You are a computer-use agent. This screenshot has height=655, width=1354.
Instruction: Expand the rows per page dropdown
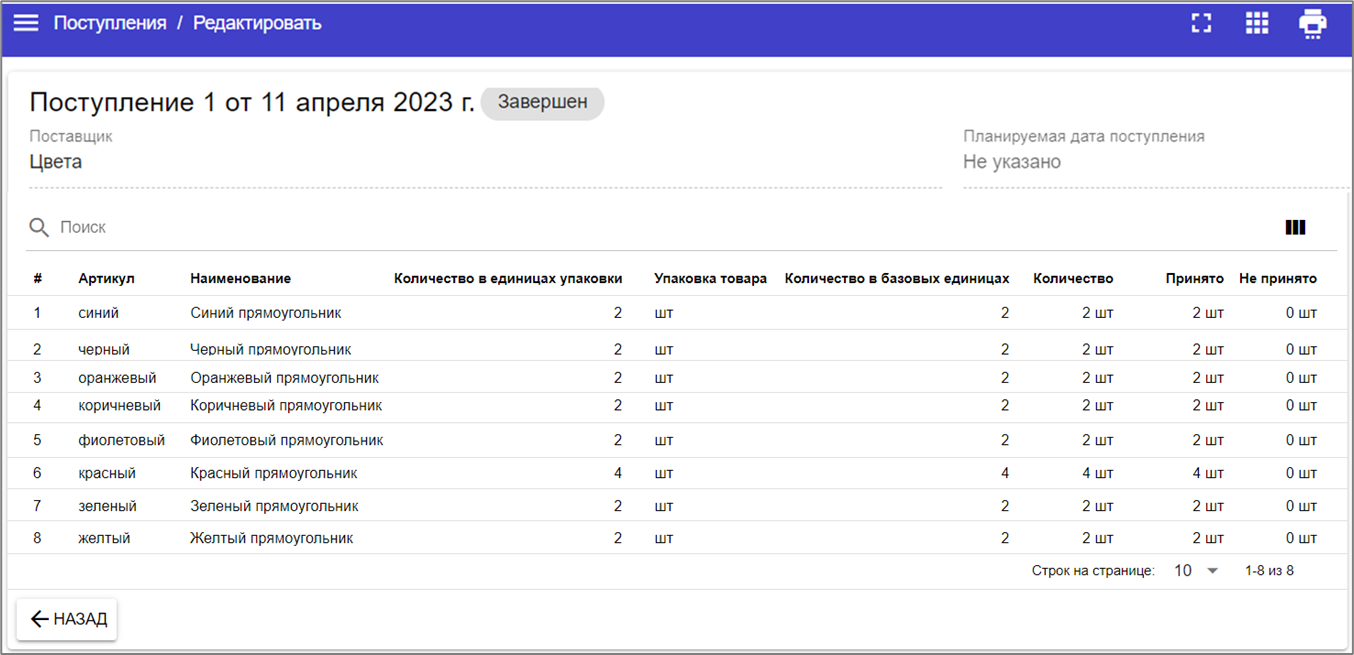tap(1196, 571)
